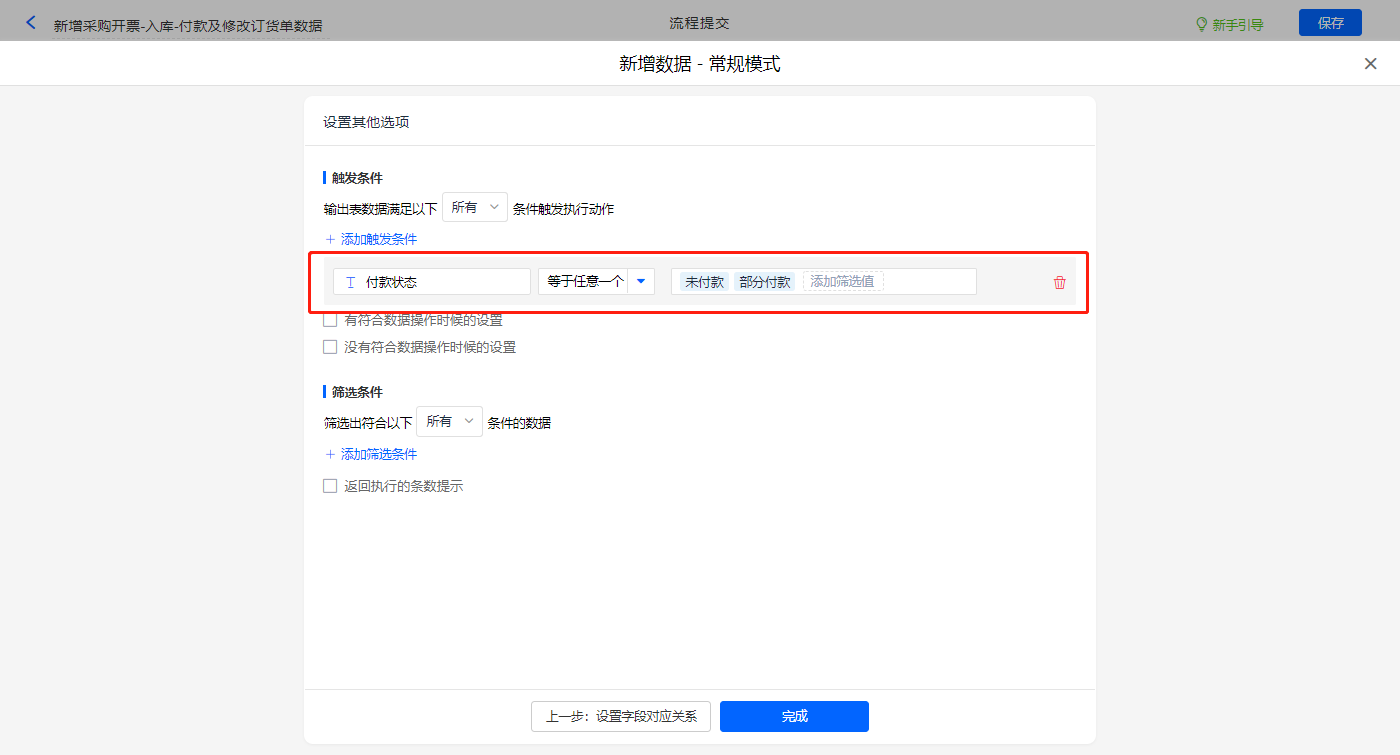Click the text-type icon beside 付款状态
This screenshot has width=1400, height=755.
(350, 283)
